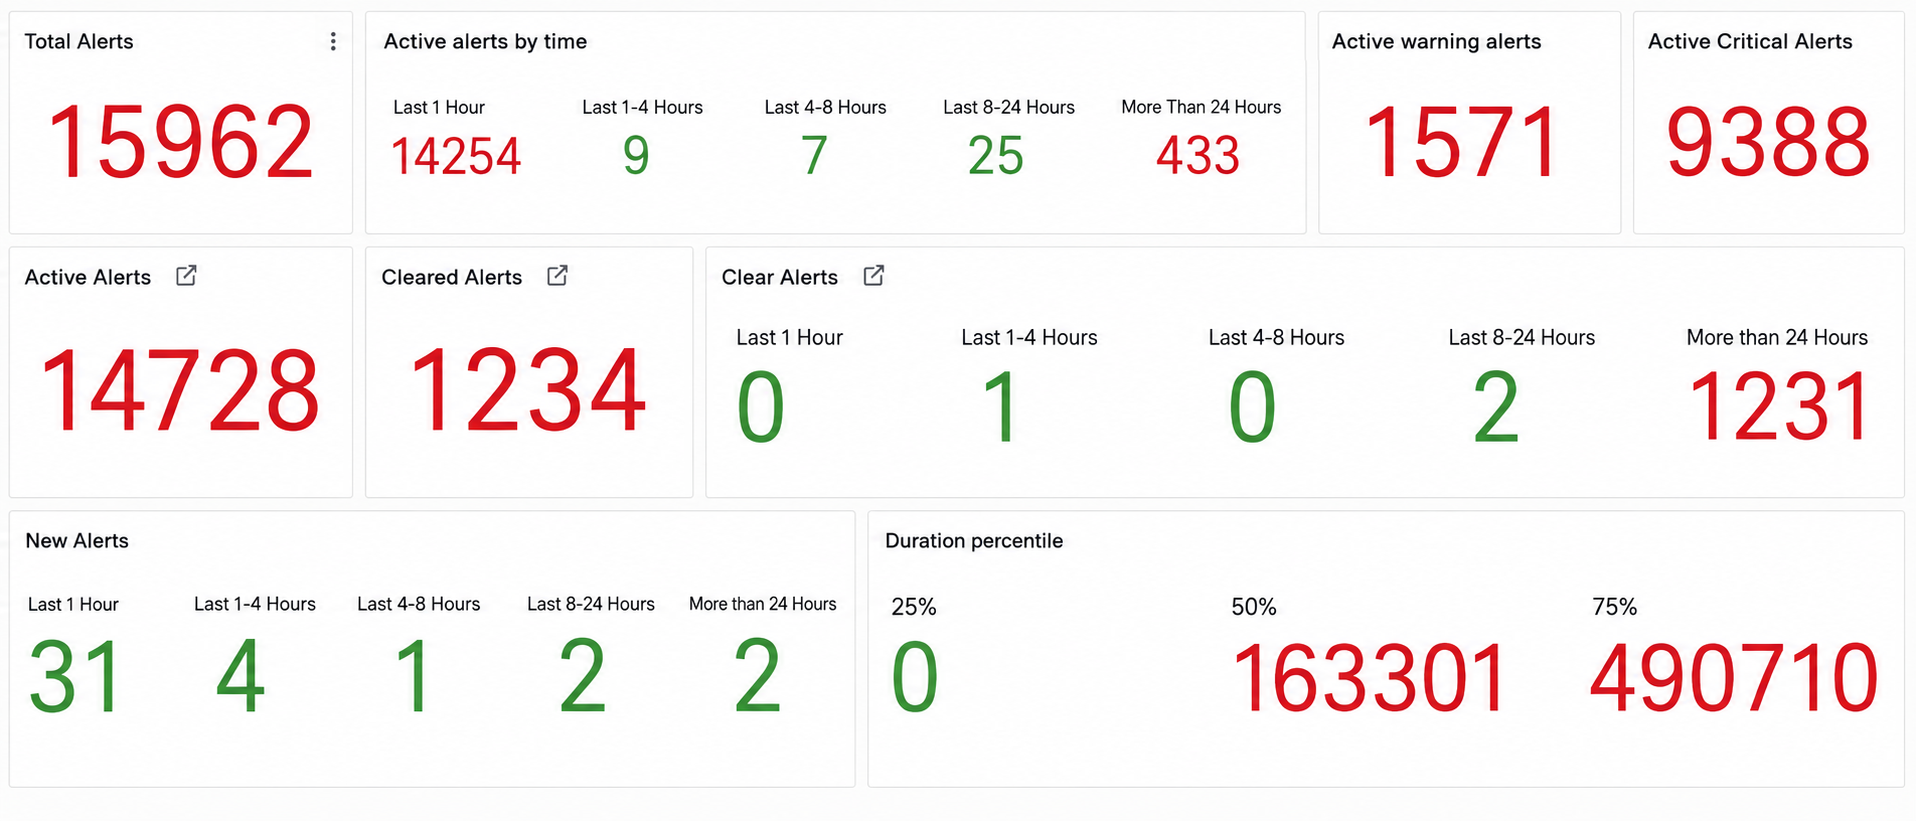1916x821 pixels.
Task: Select the 50% label in Duration percentile
Action: 1254,607
